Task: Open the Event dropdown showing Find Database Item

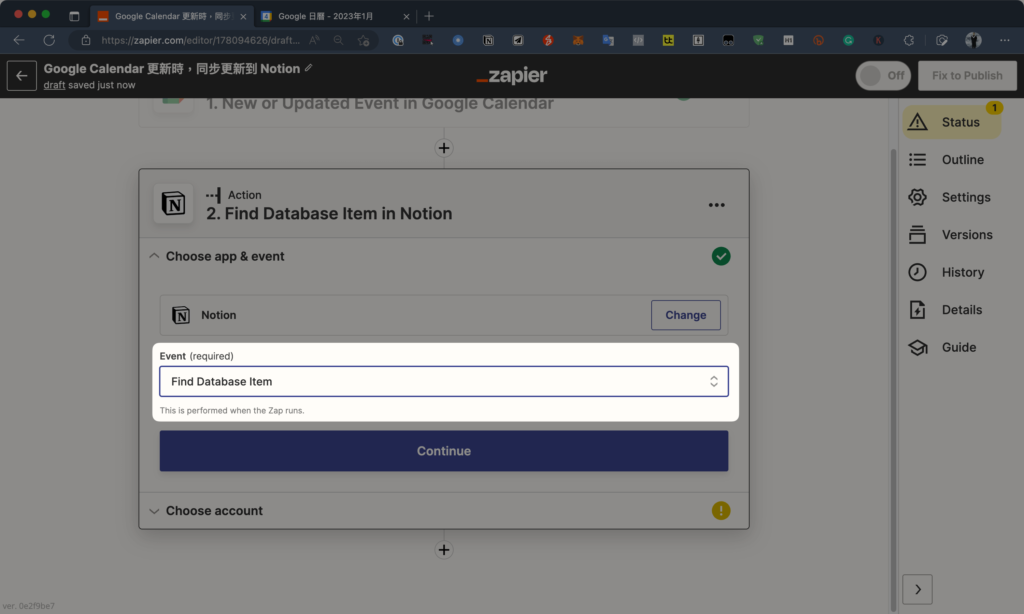Action: coord(444,381)
